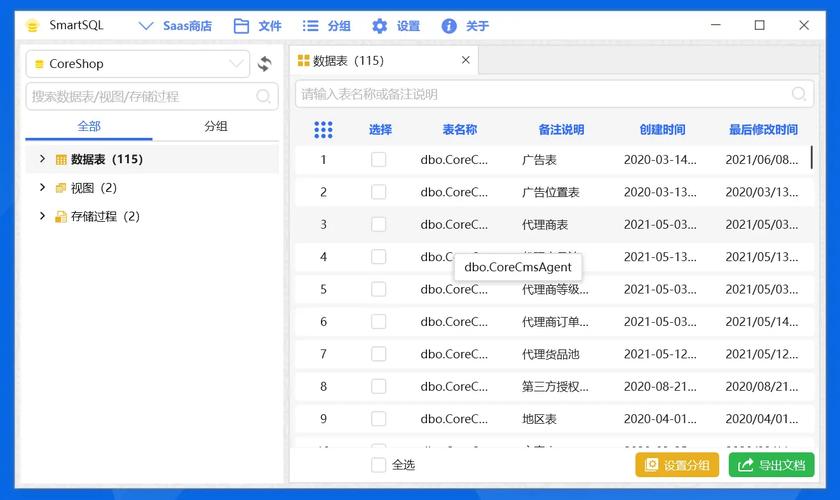Viewport: 840px width, 500px height.
Task: Check the checkbox in row 6 代理商订单
Action: pyautogui.click(x=379, y=322)
